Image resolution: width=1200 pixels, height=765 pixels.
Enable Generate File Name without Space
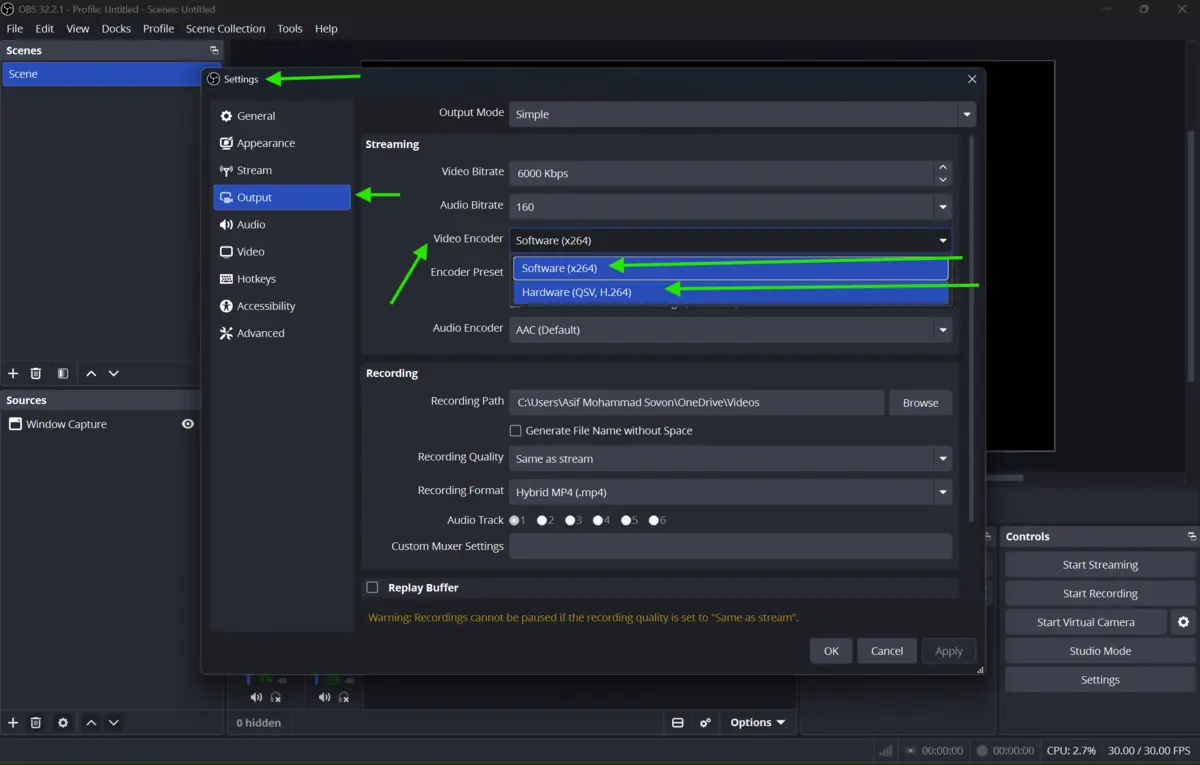tap(516, 430)
